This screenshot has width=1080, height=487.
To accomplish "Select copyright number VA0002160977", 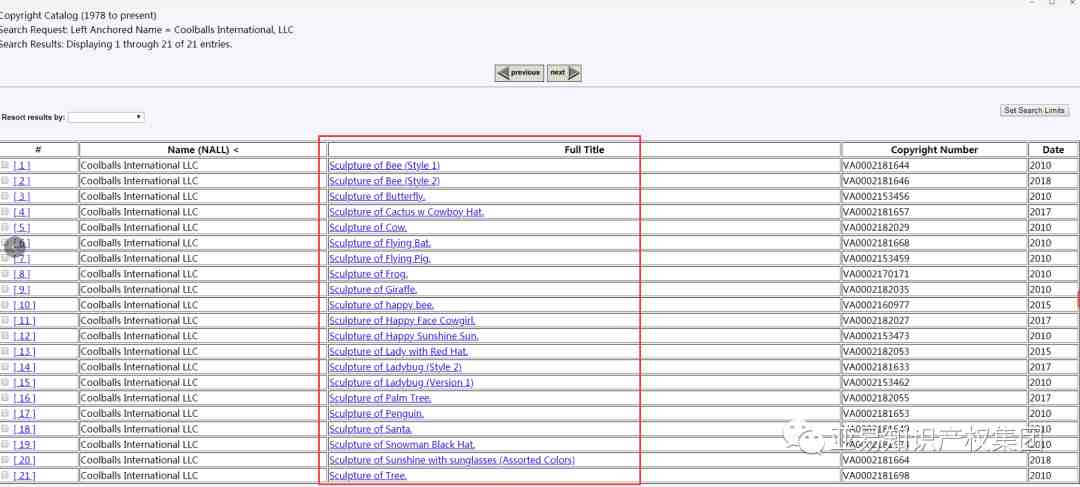I will [x=877, y=305].
